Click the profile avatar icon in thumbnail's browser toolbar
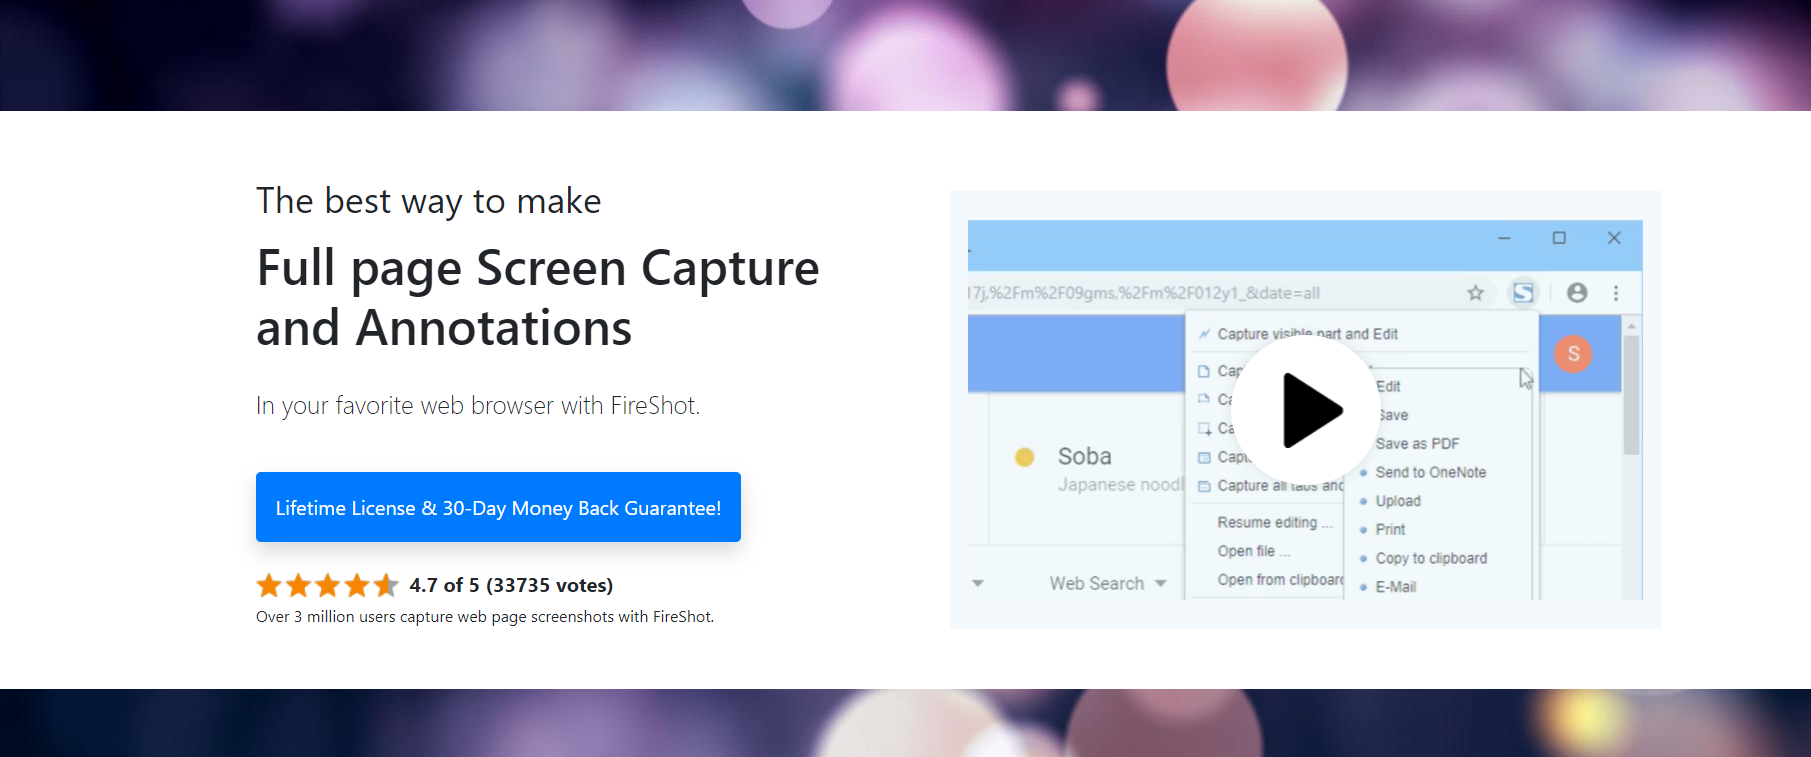Screen dimensions: 1811x757 tap(1577, 293)
